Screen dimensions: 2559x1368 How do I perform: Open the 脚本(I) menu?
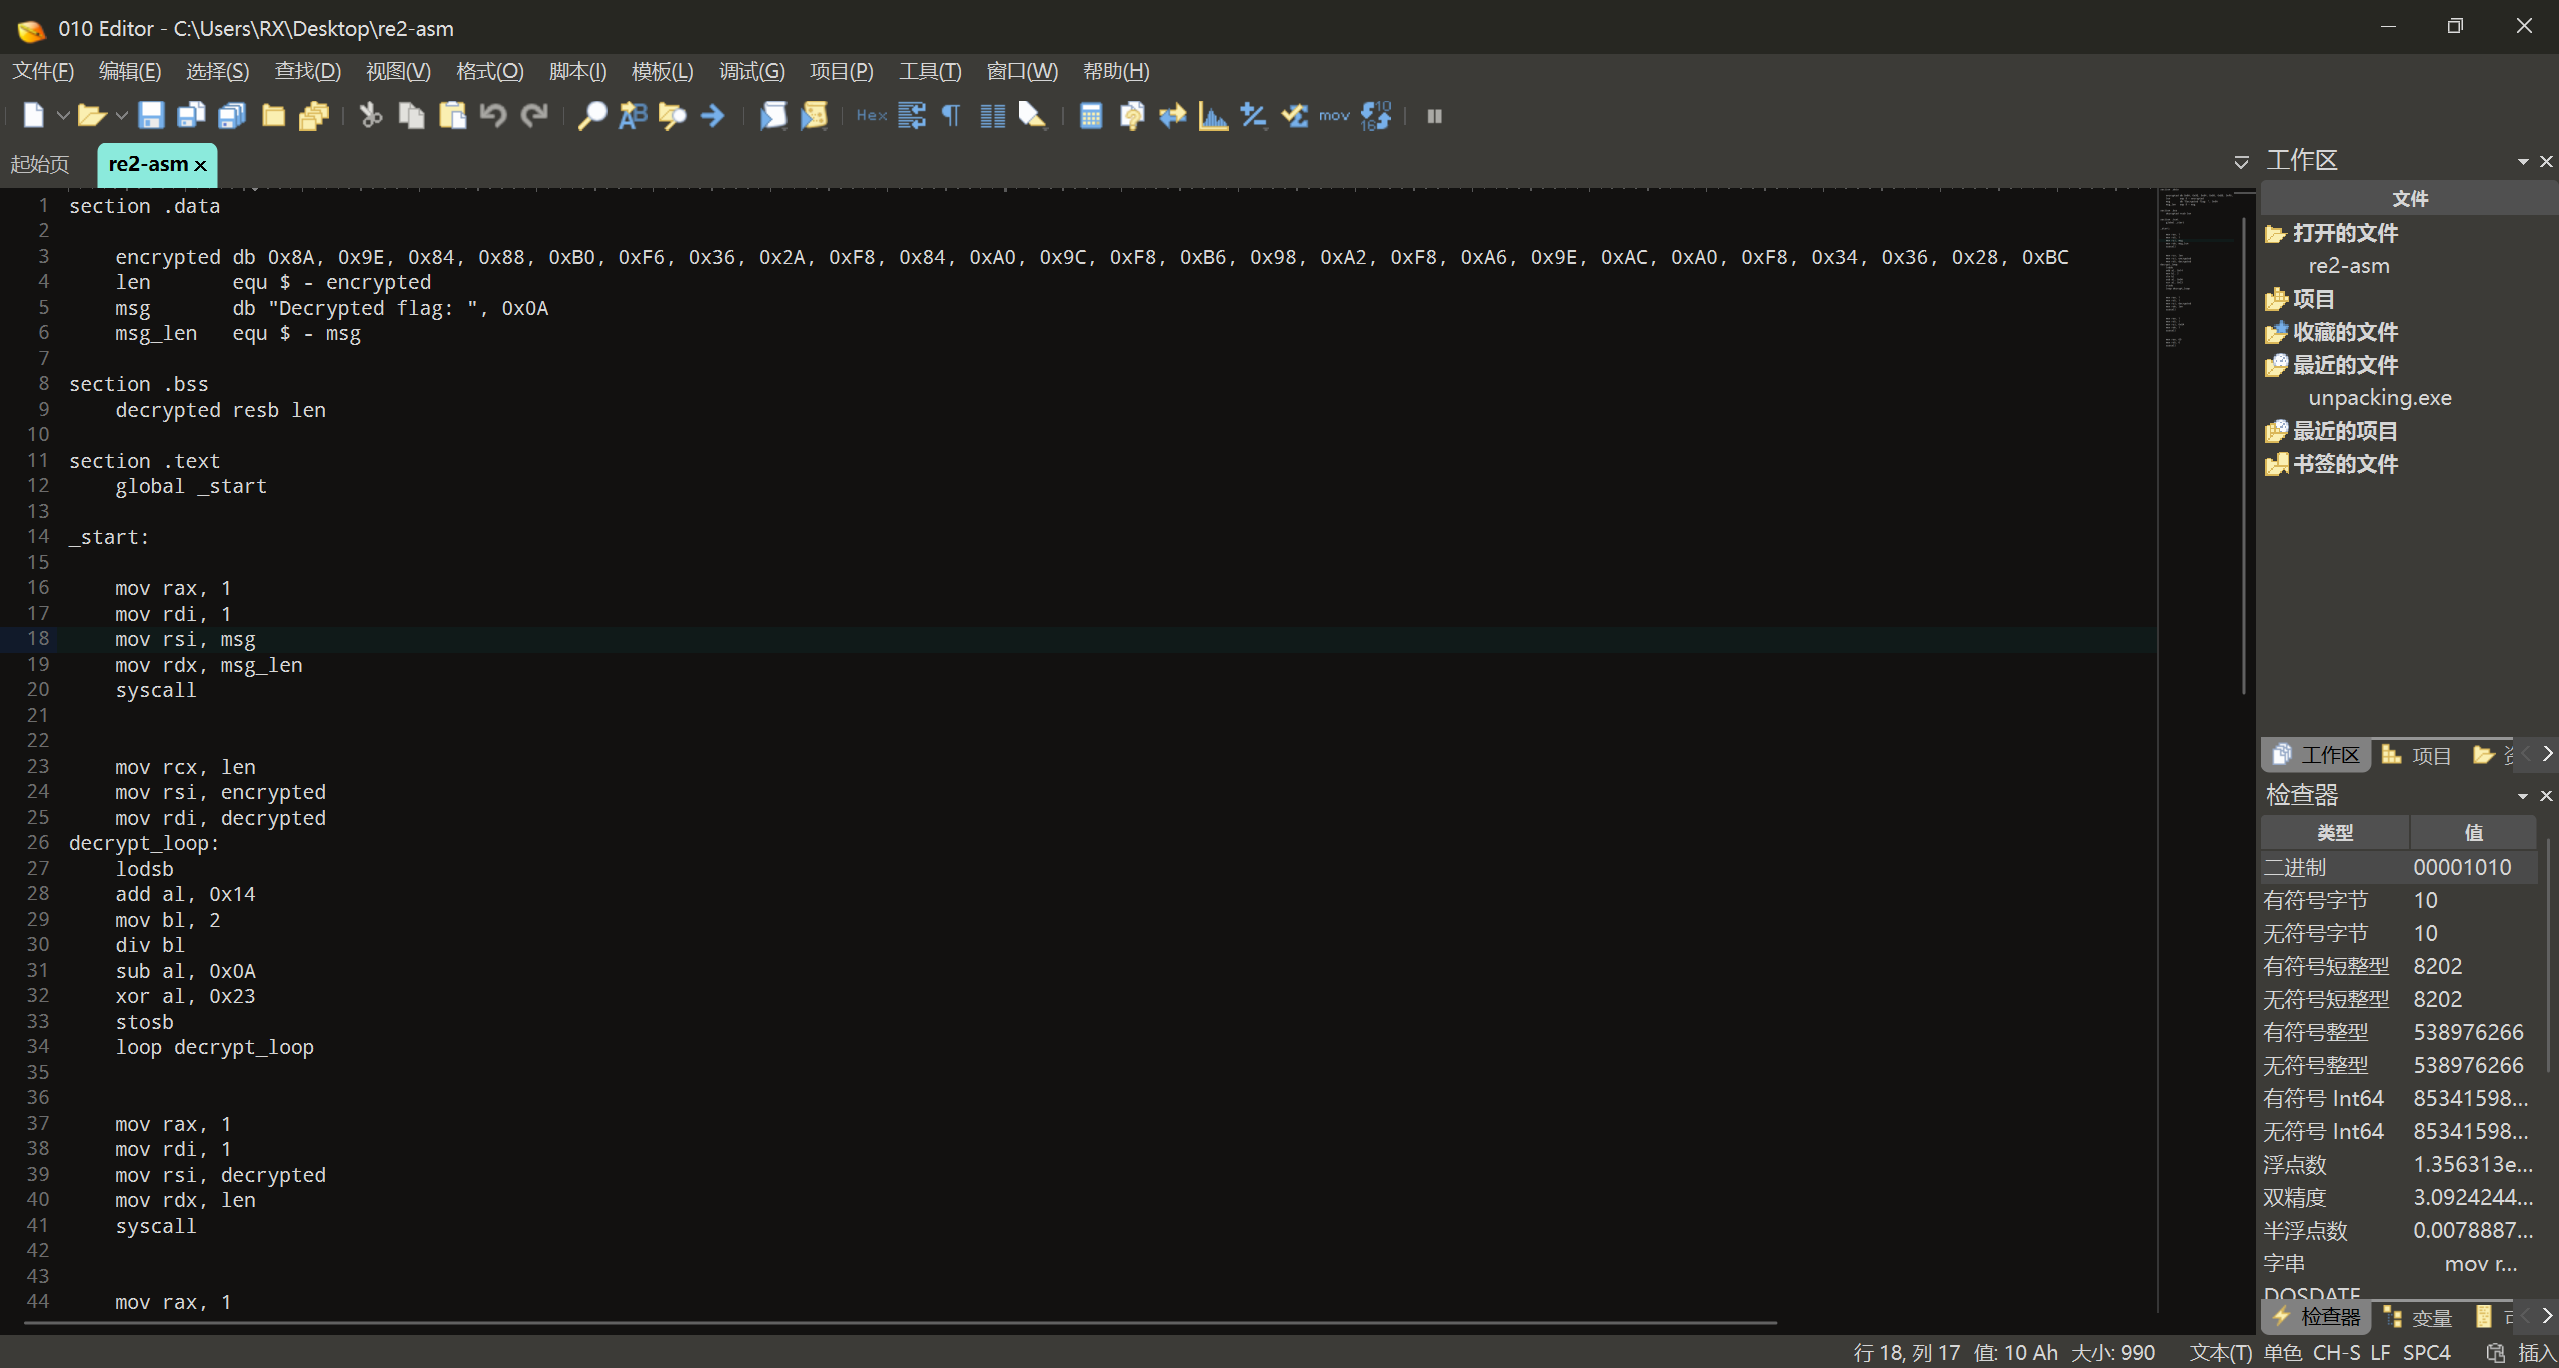click(x=577, y=71)
